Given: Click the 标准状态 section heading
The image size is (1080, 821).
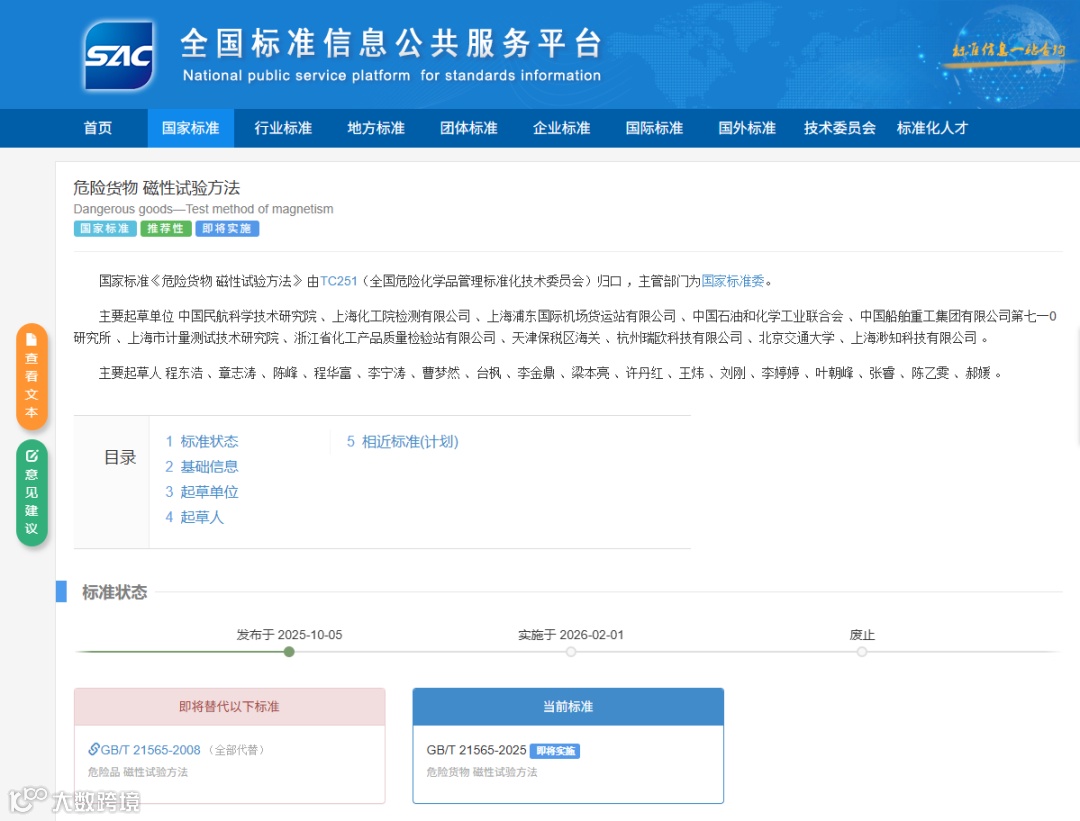Looking at the screenshot, I should 114,592.
